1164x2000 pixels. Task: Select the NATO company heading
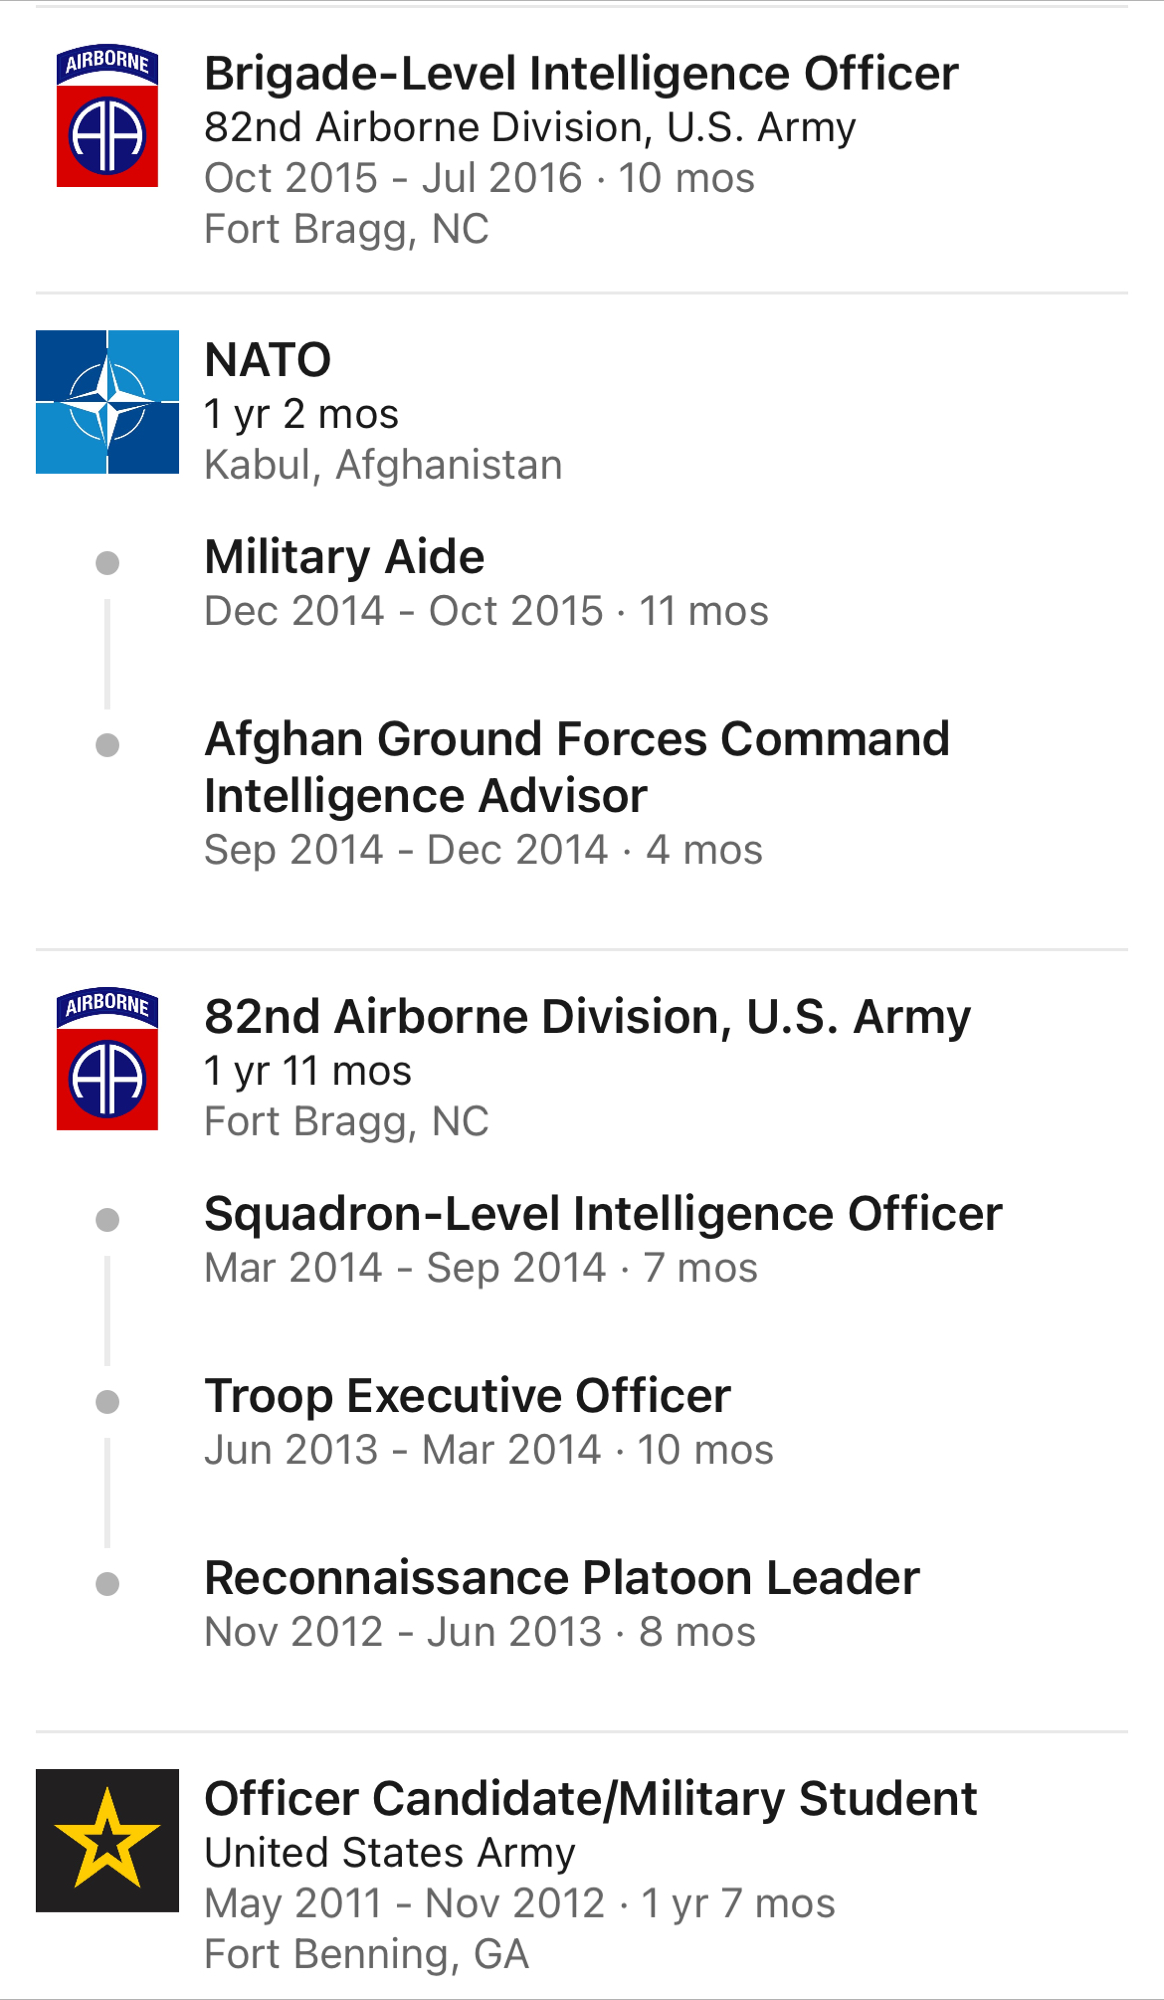point(267,360)
